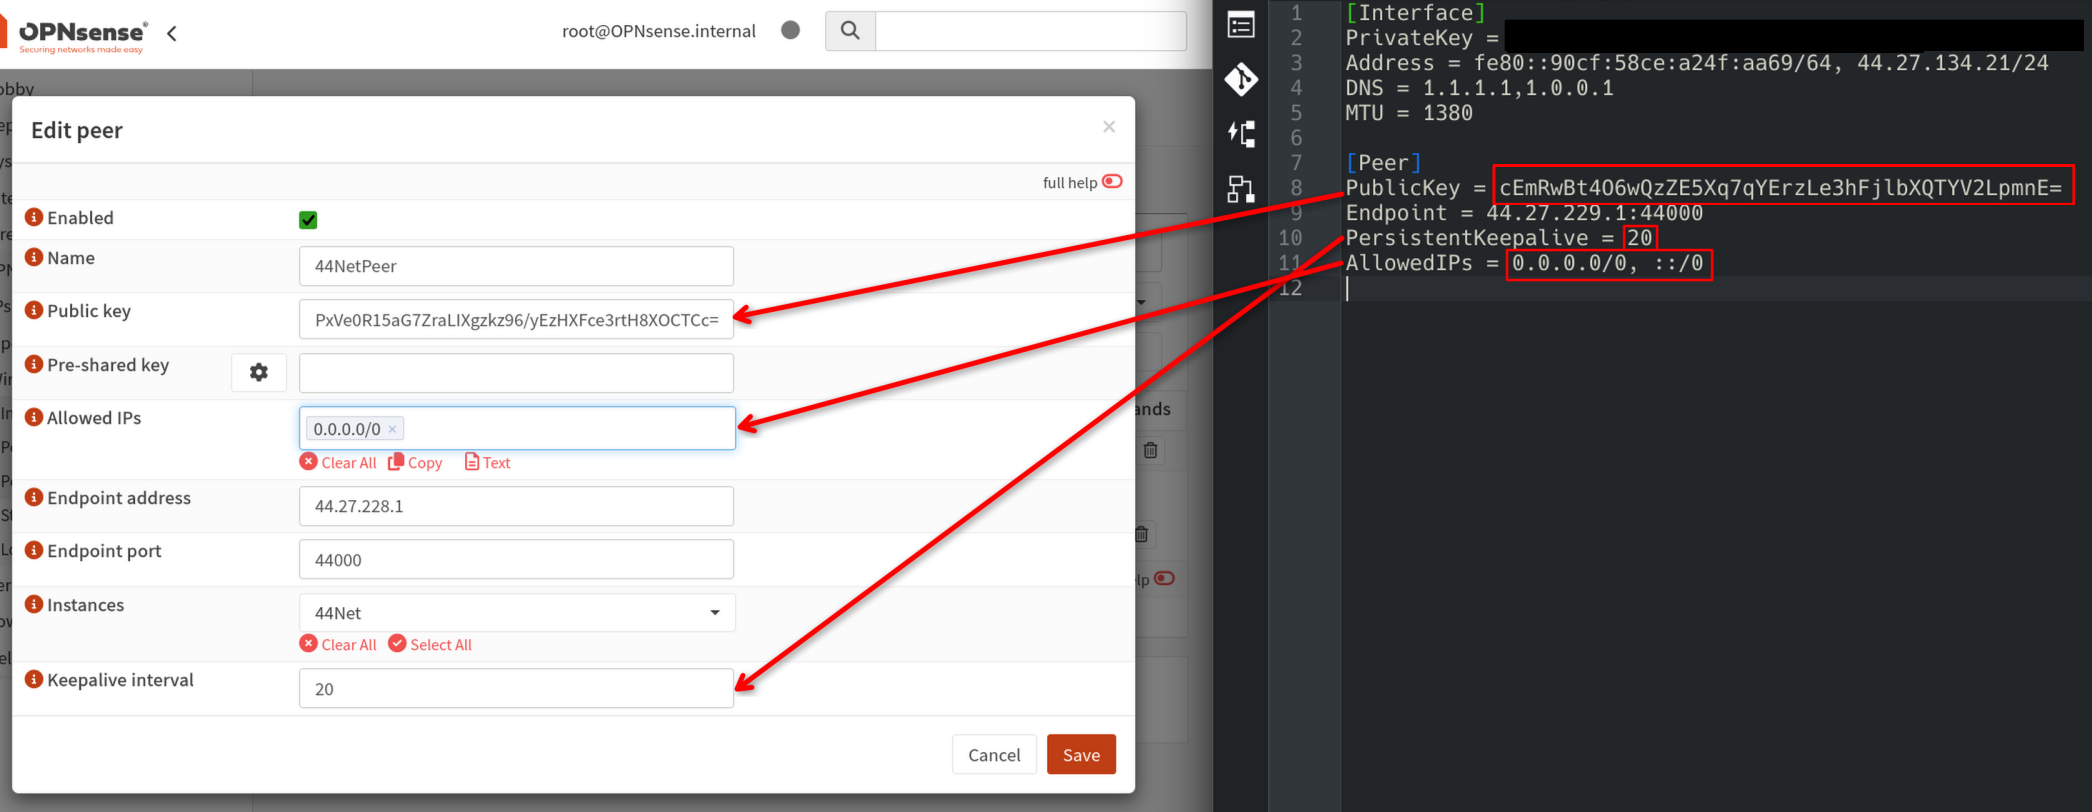Show help for Instances field
The width and height of the screenshot is (2092, 812).
coord(34,604)
